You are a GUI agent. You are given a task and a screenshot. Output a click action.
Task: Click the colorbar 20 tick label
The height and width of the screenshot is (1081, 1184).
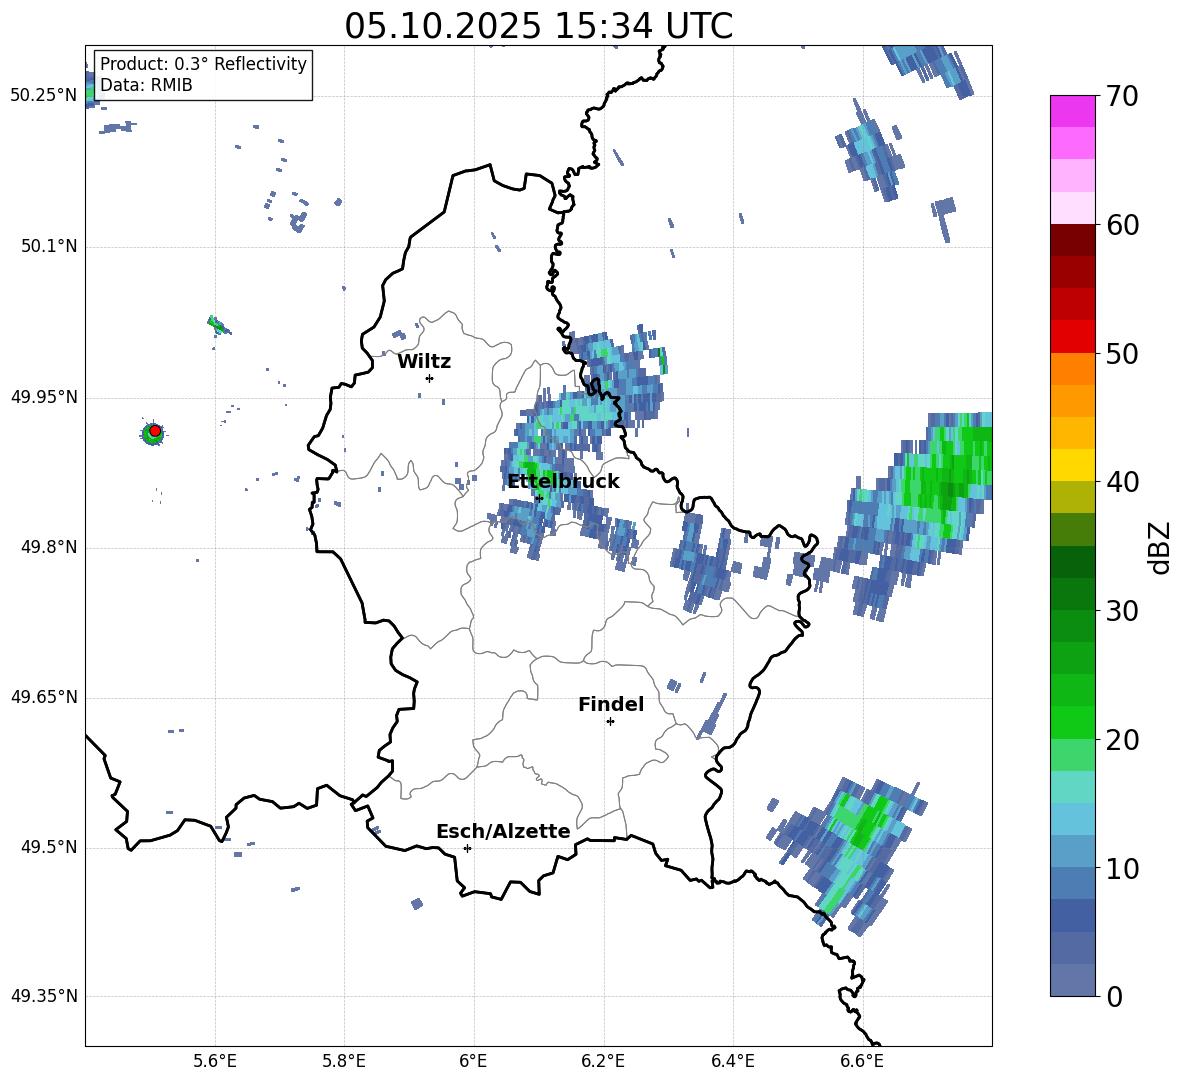pos(1122,740)
